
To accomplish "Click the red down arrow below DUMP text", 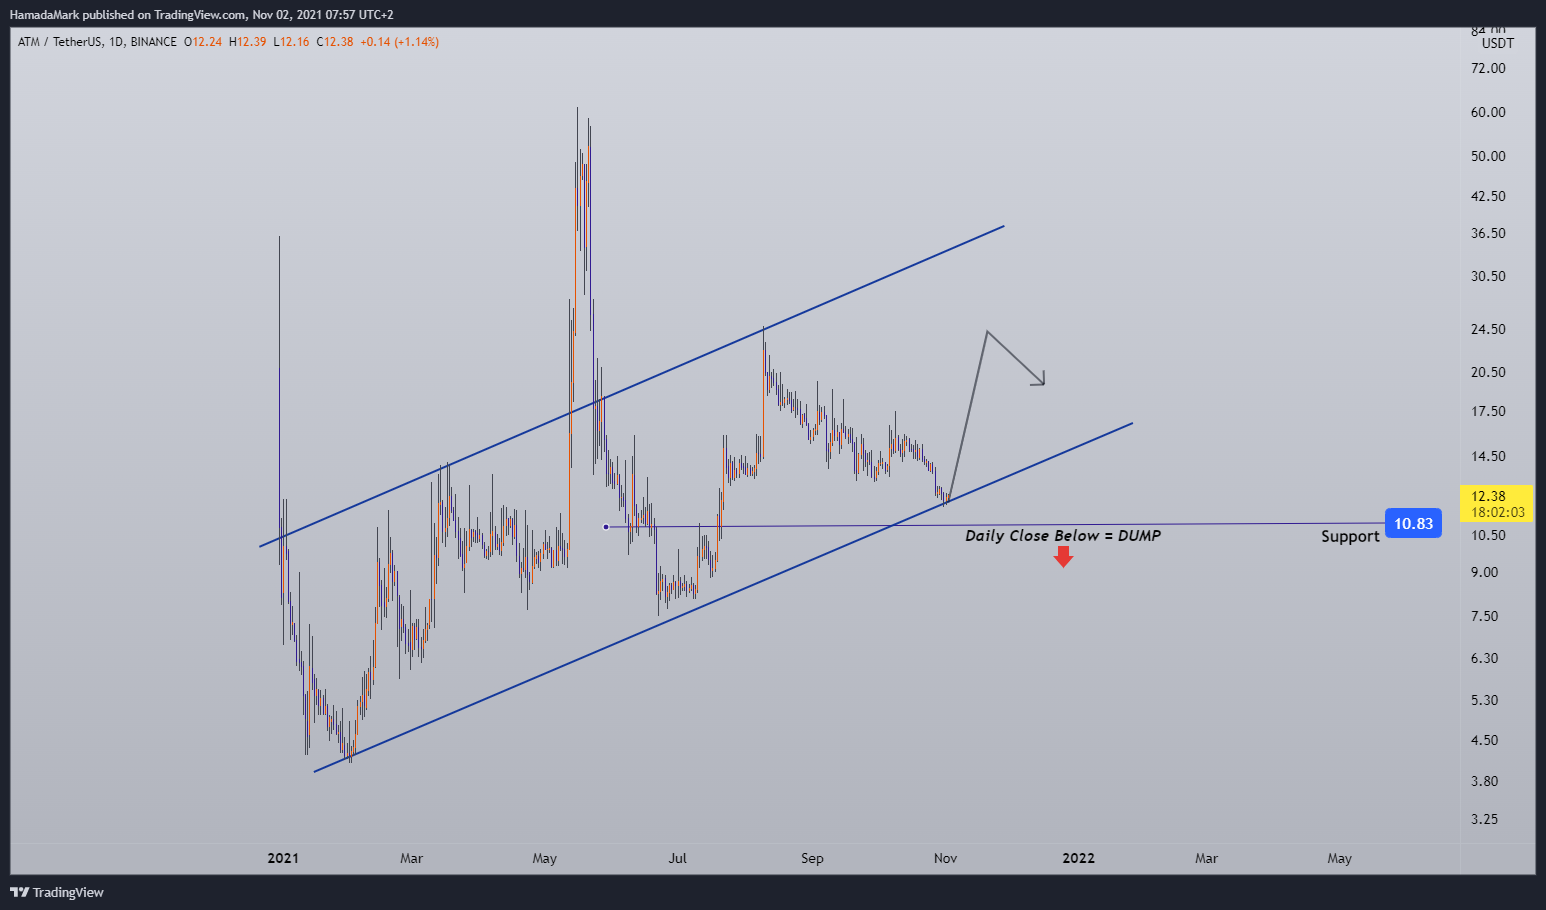I will tap(1063, 557).
